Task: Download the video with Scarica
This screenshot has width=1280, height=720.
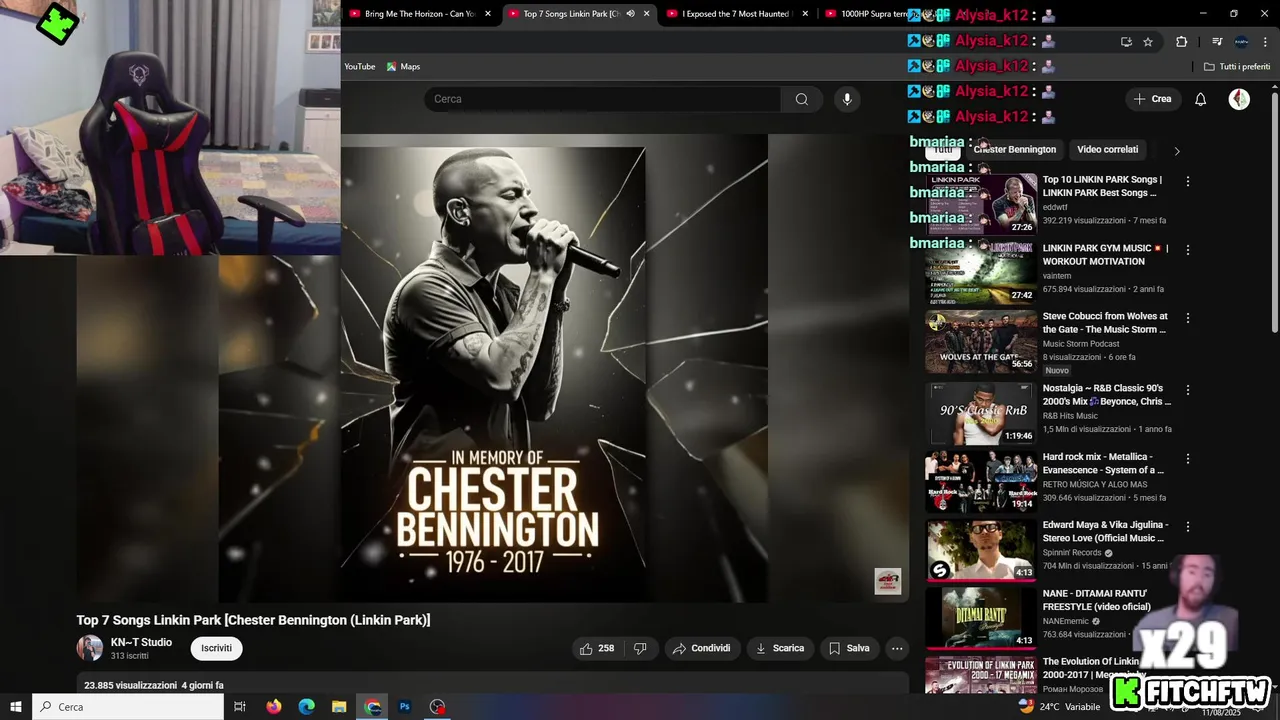Action: pyautogui.click(x=779, y=648)
